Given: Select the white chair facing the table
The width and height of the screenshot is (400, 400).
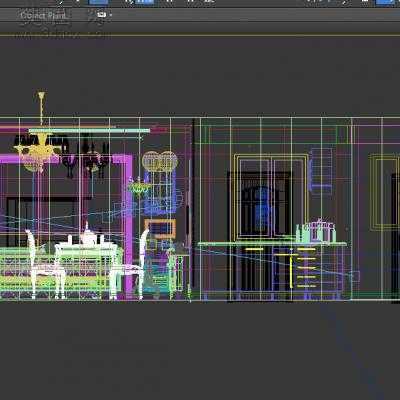Looking at the screenshot, I should (45, 263).
